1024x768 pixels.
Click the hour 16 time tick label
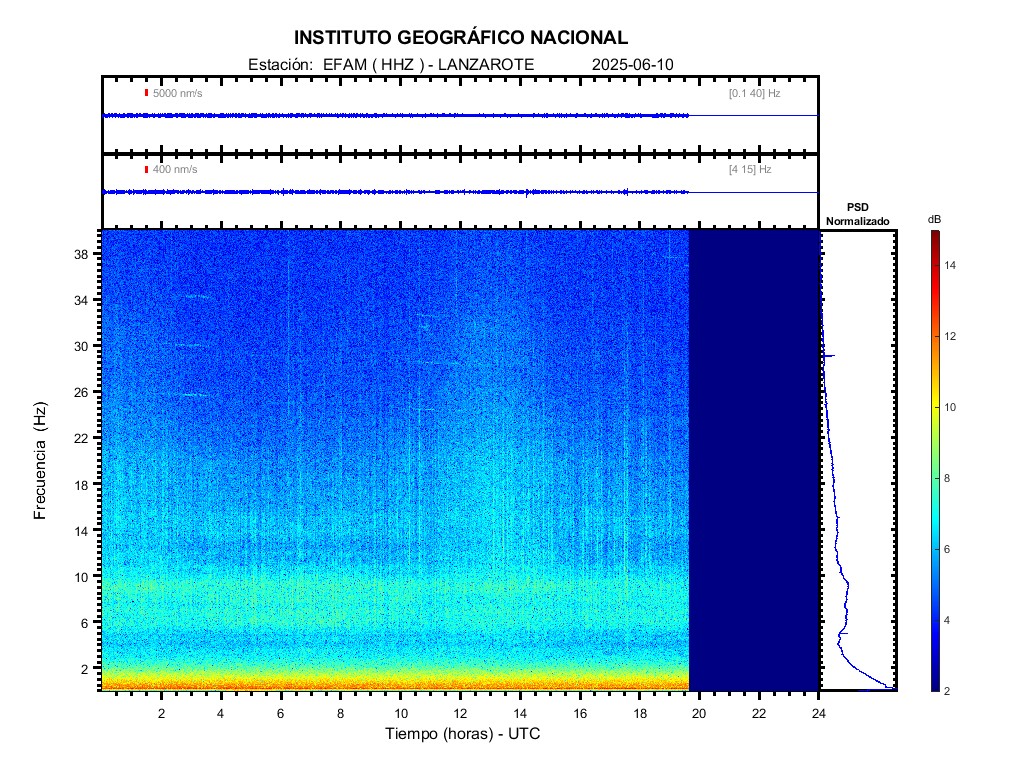(x=580, y=713)
